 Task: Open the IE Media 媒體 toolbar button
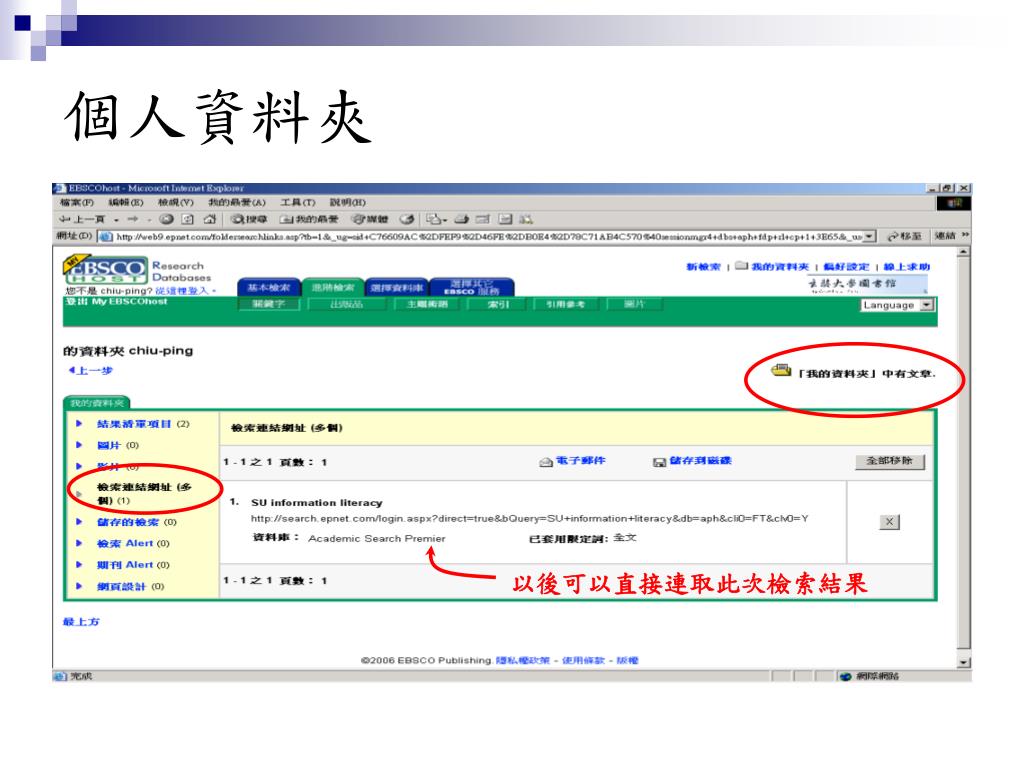pyautogui.click(x=370, y=219)
